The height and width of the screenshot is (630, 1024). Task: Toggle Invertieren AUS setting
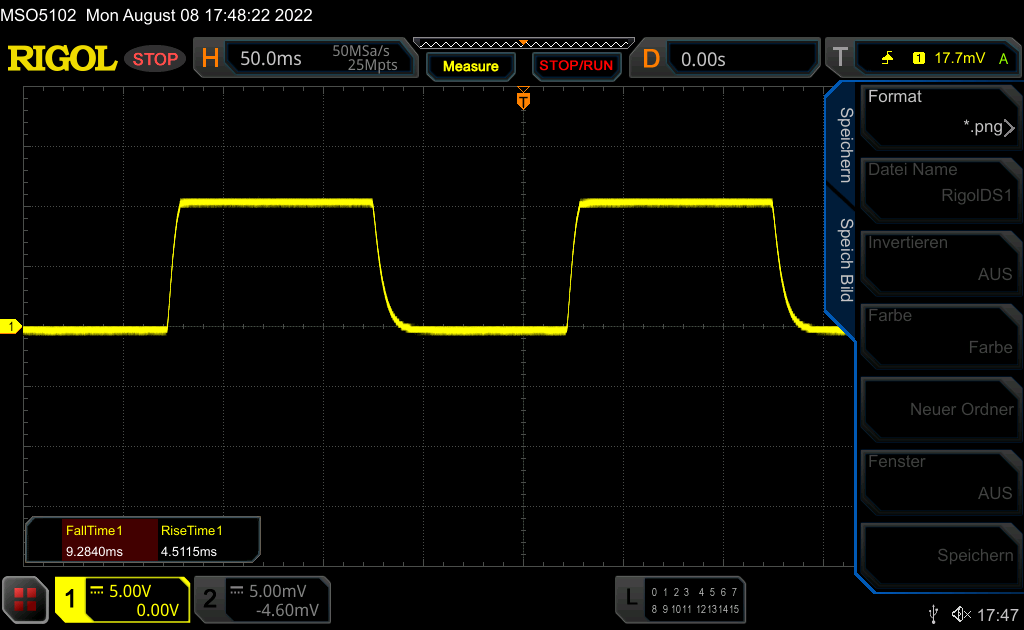pyautogui.click(x=939, y=258)
